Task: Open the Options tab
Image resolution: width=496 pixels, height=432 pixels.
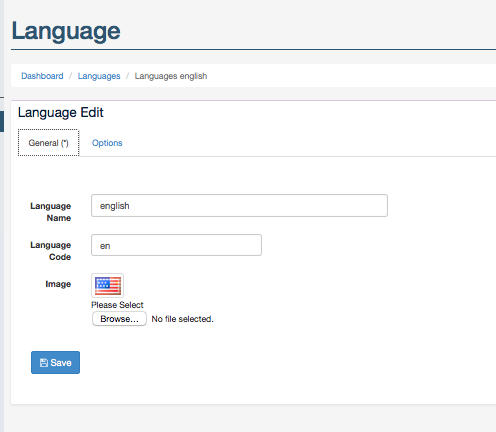Action: point(107,143)
